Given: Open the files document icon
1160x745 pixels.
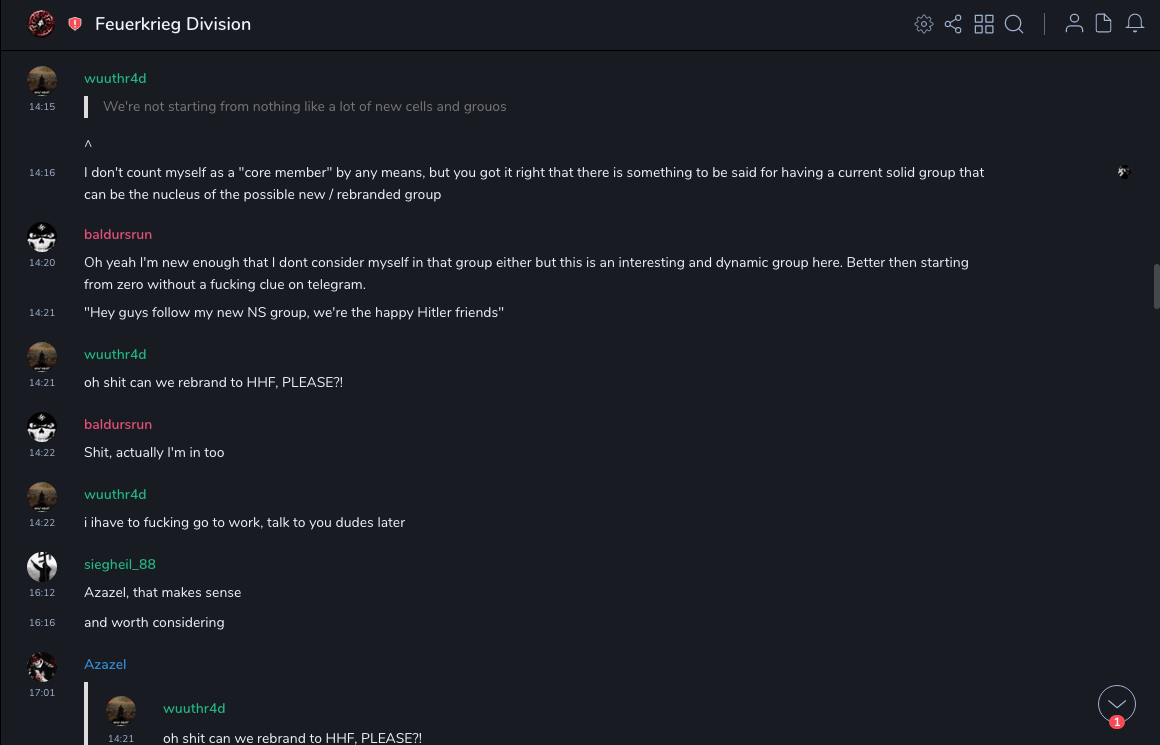Looking at the screenshot, I should tap(1104, 24).
